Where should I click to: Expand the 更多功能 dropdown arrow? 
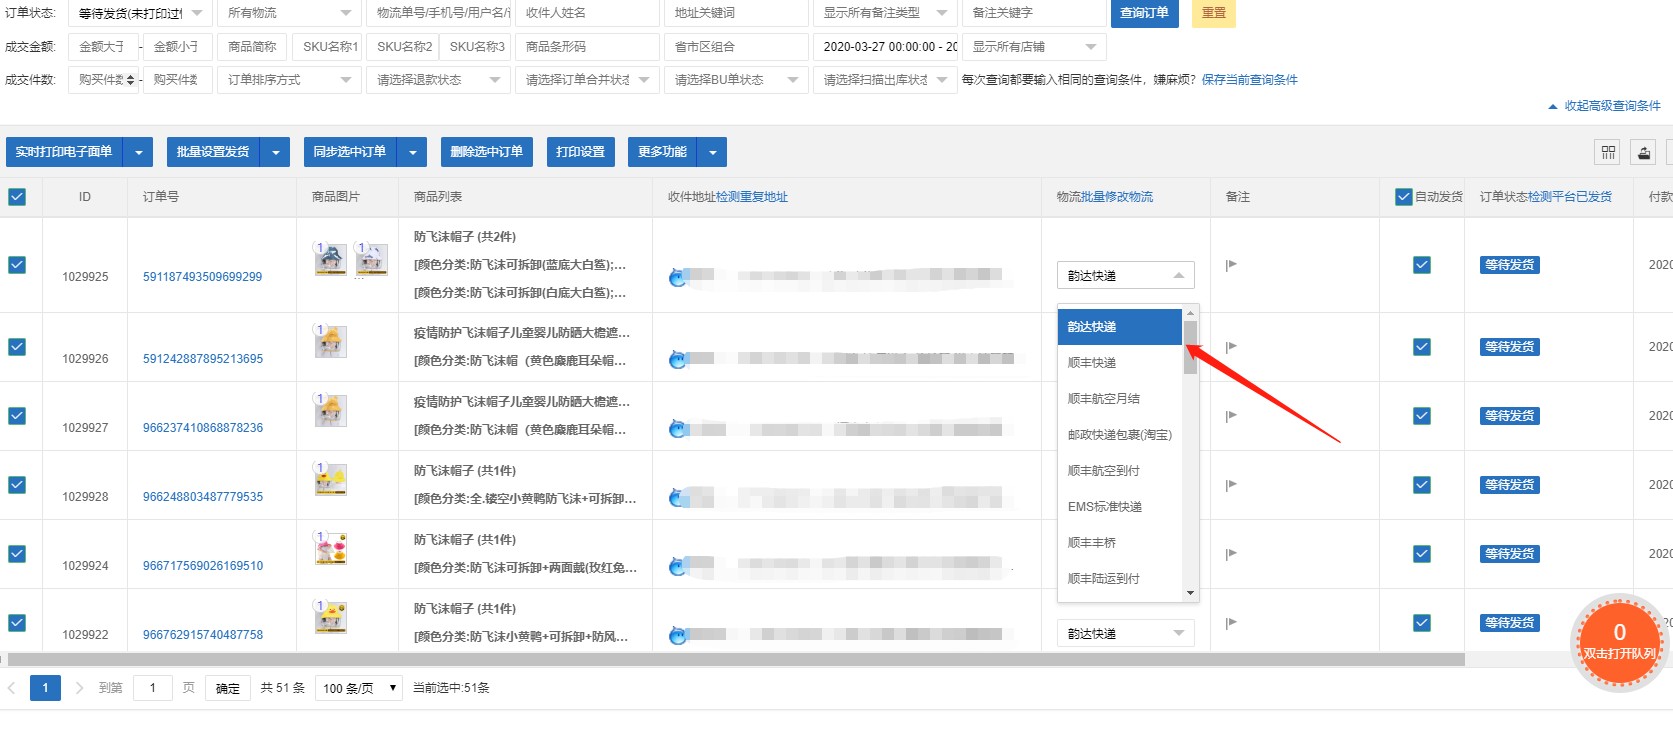(712, 152)
